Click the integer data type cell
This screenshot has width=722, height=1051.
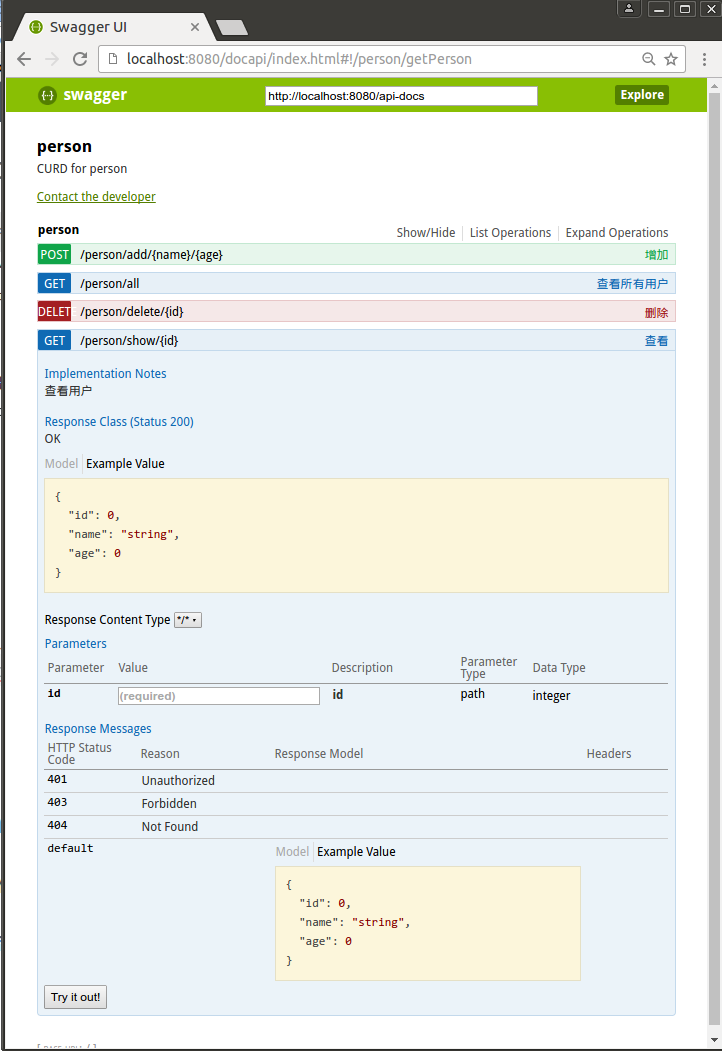pos(551,696)
